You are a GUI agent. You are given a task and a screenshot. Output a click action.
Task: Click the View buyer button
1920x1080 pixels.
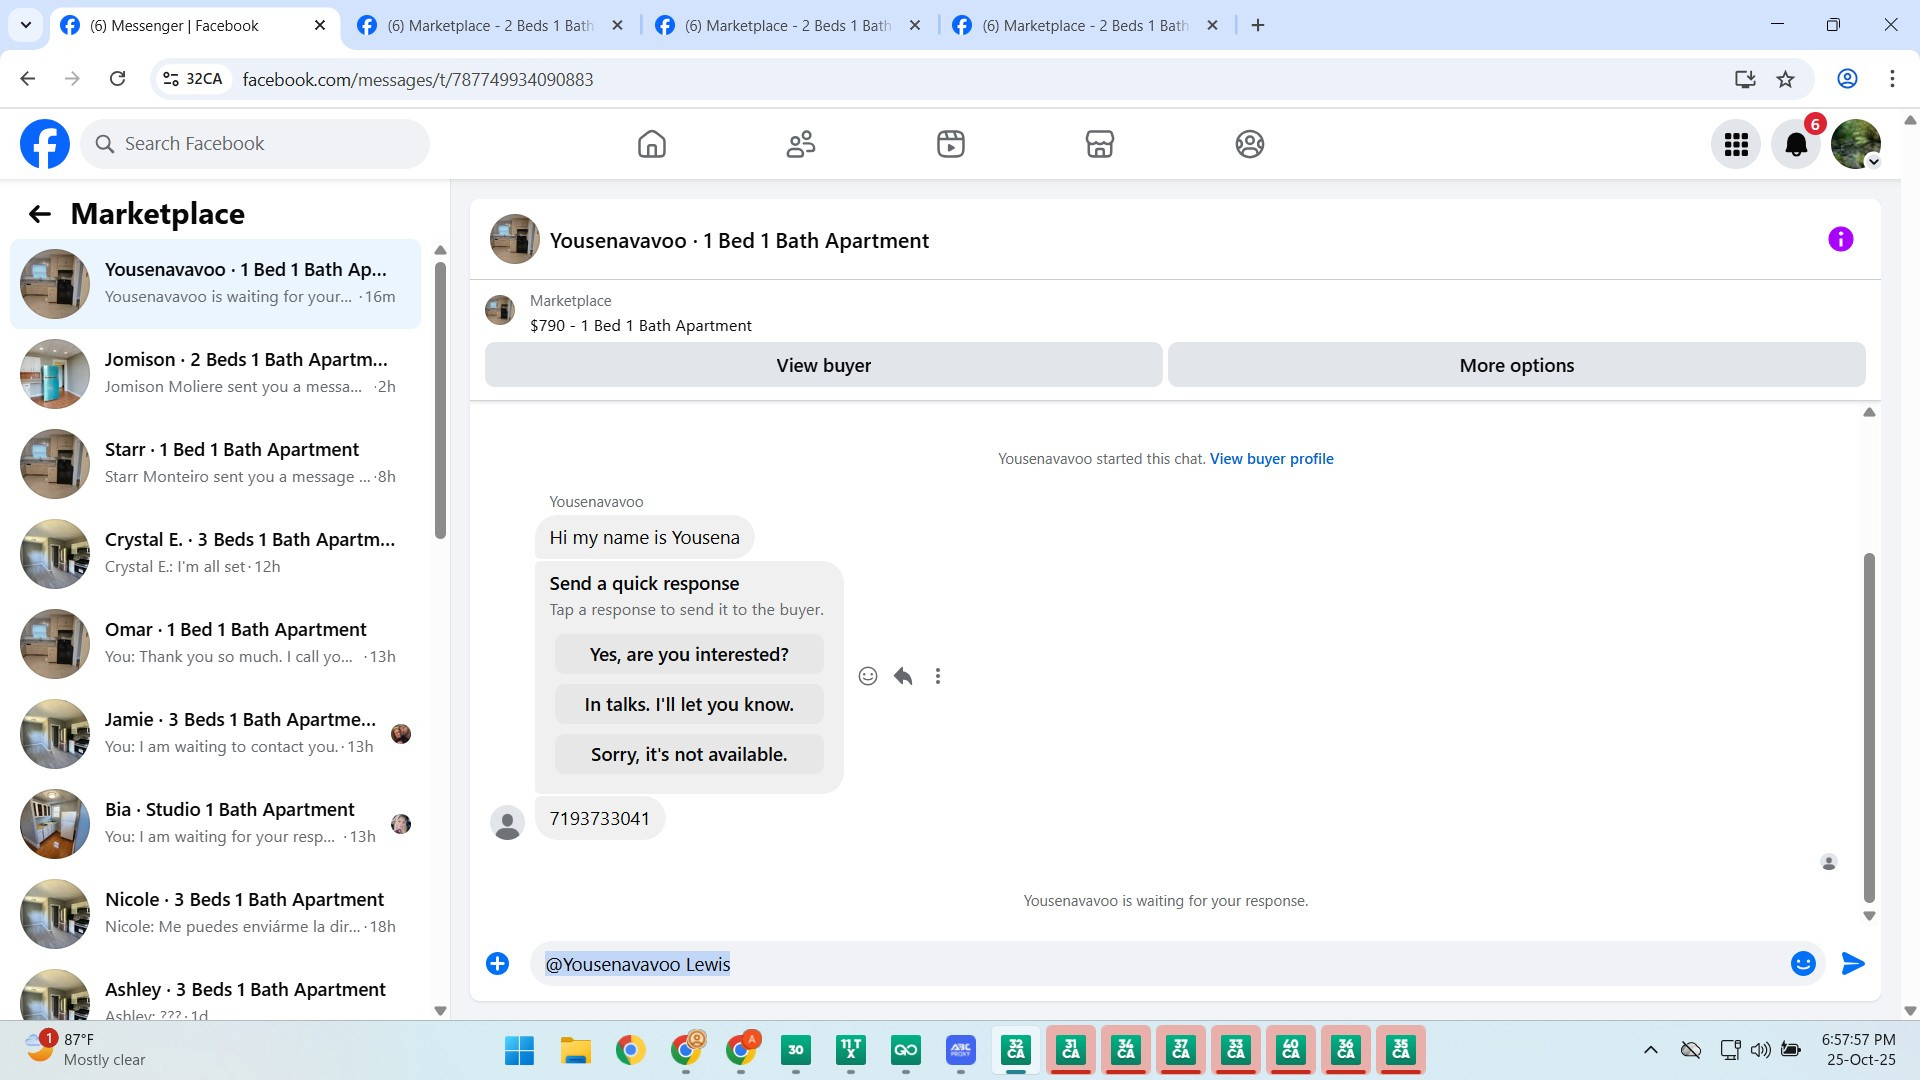(x=823, y=365)
